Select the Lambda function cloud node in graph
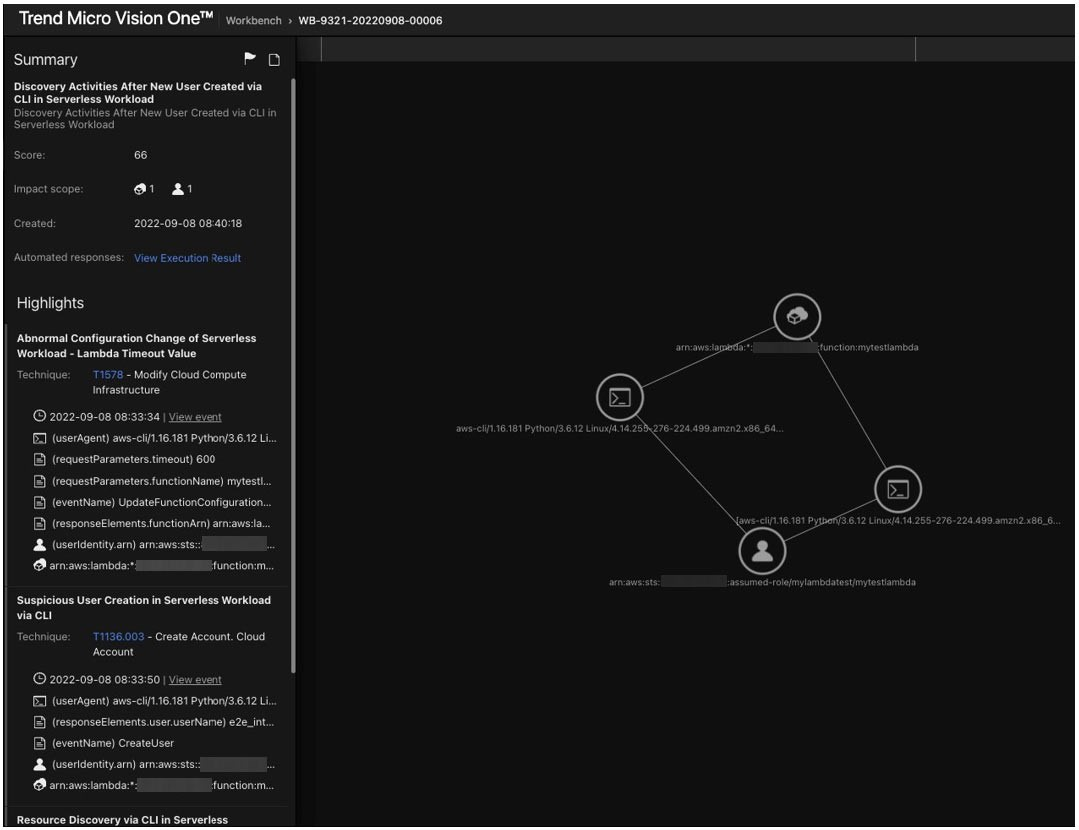1079x830 pixels. point(797,317)
